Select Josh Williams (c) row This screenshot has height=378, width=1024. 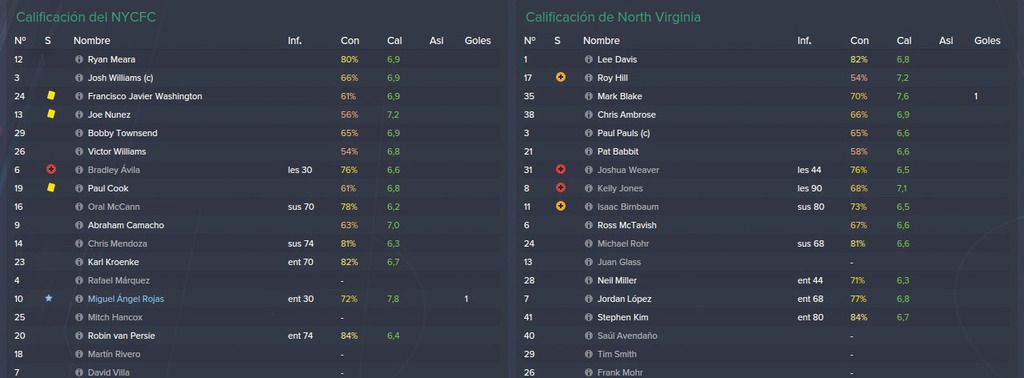tap(256, 78)
